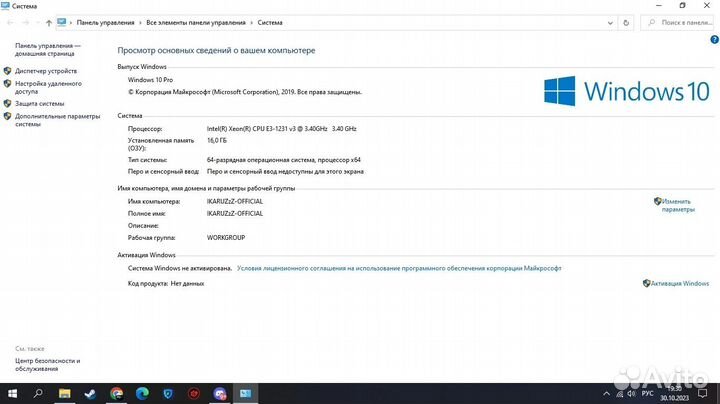
Task: Click the blue help question mark icon
Action: click(x=714, y=40)
